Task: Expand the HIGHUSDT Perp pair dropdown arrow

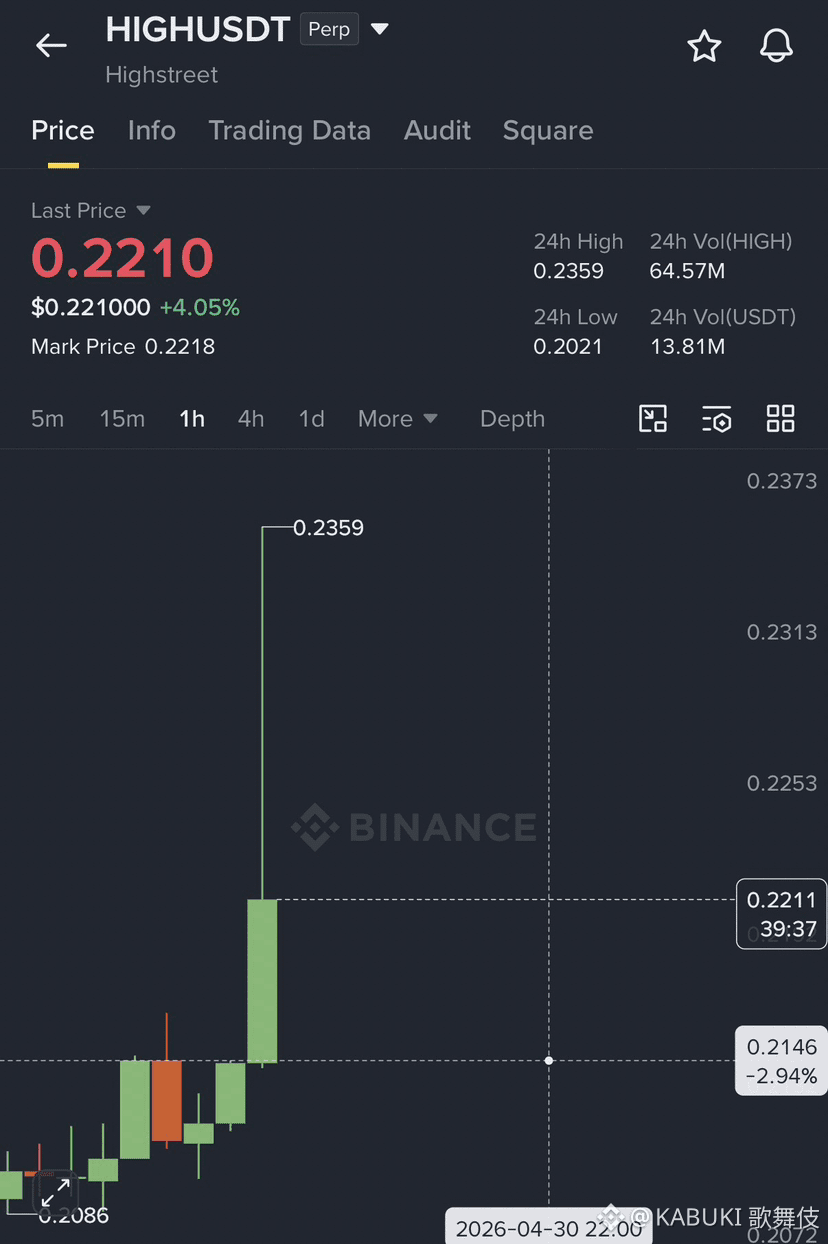Action: (x=380, y=29)
